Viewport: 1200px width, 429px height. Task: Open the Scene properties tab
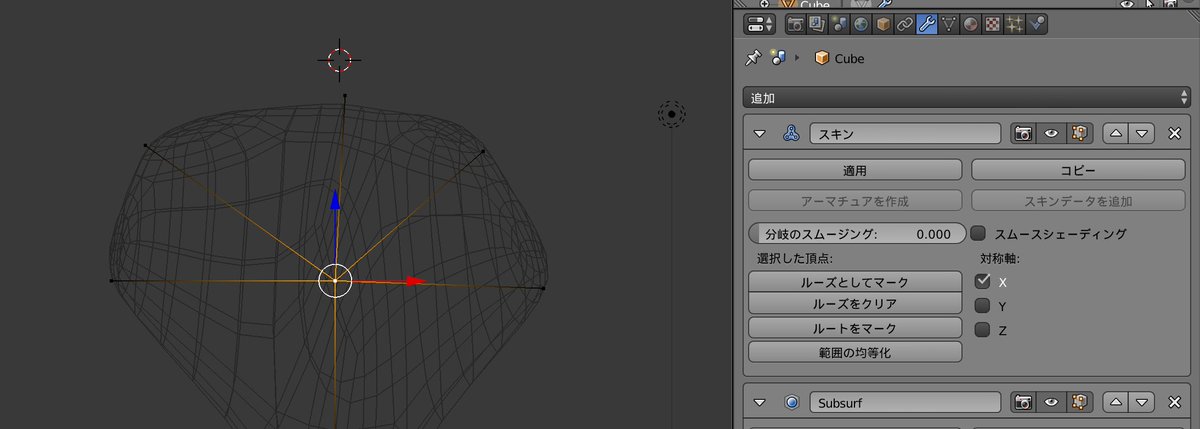pyautogui.click(x=840, y=24)
